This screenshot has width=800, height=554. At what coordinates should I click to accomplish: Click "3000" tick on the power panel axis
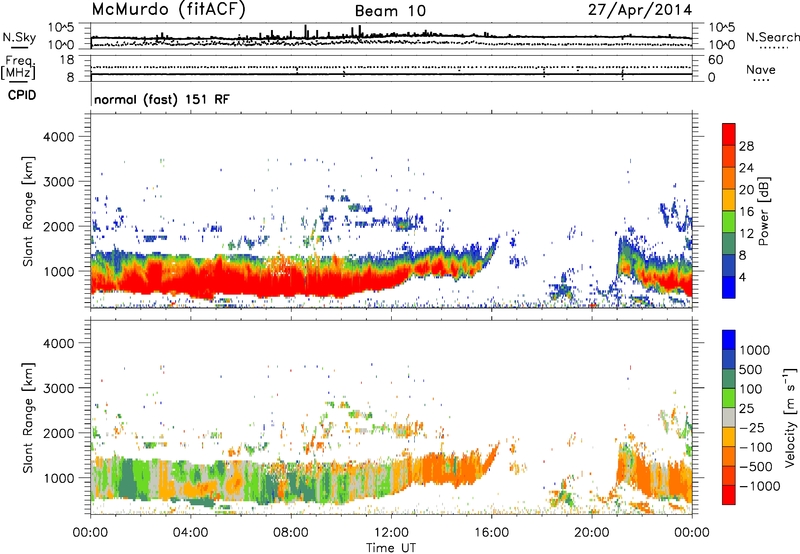59,182
